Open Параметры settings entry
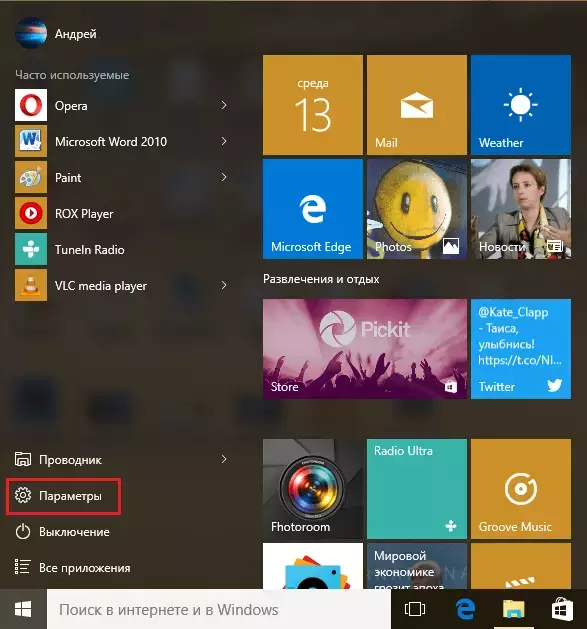This screenshot has height=629, width=587. (63, 496)
